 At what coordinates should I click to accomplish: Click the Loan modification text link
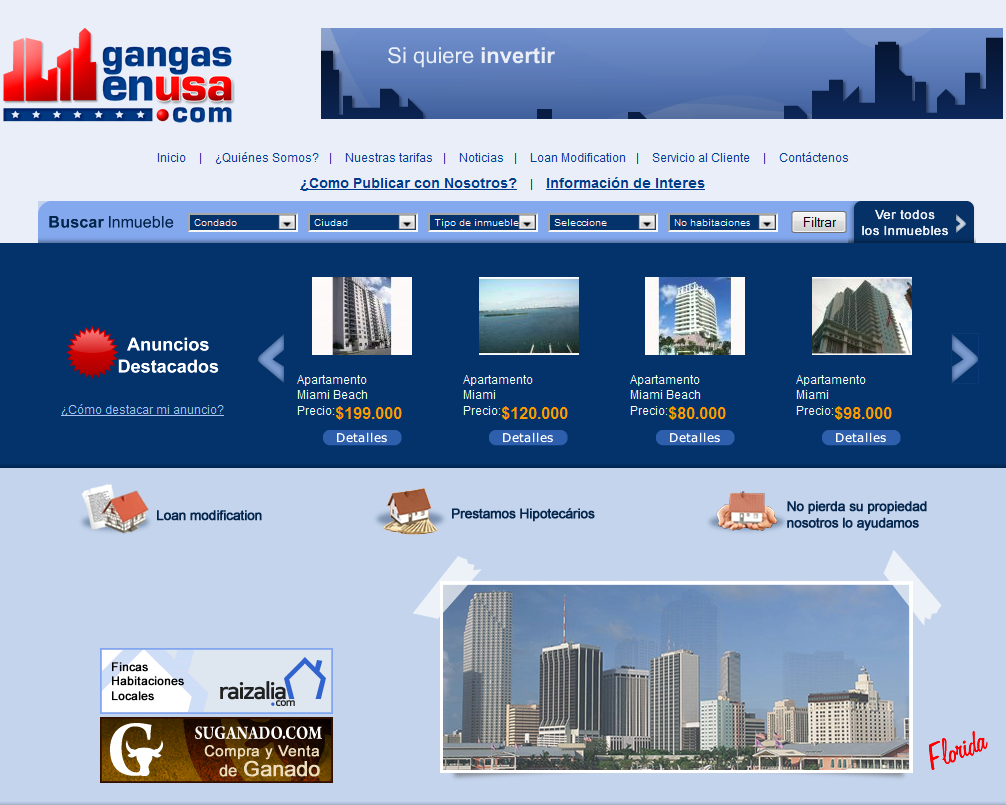click(209, 516)
